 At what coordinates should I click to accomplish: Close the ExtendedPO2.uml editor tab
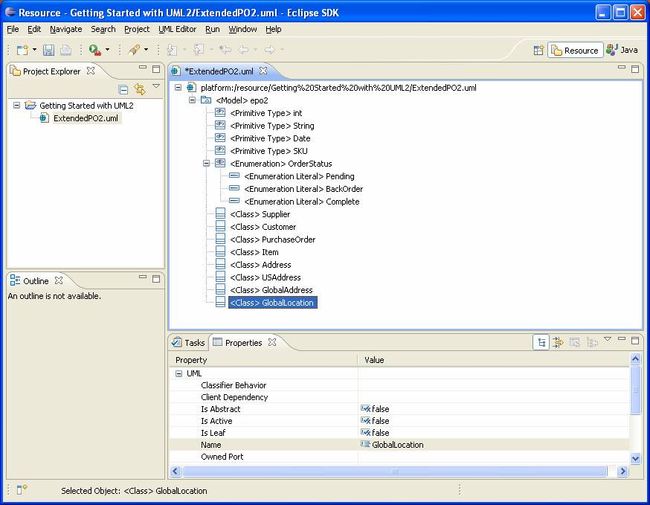pyautogui.click(x=263, y=71)
